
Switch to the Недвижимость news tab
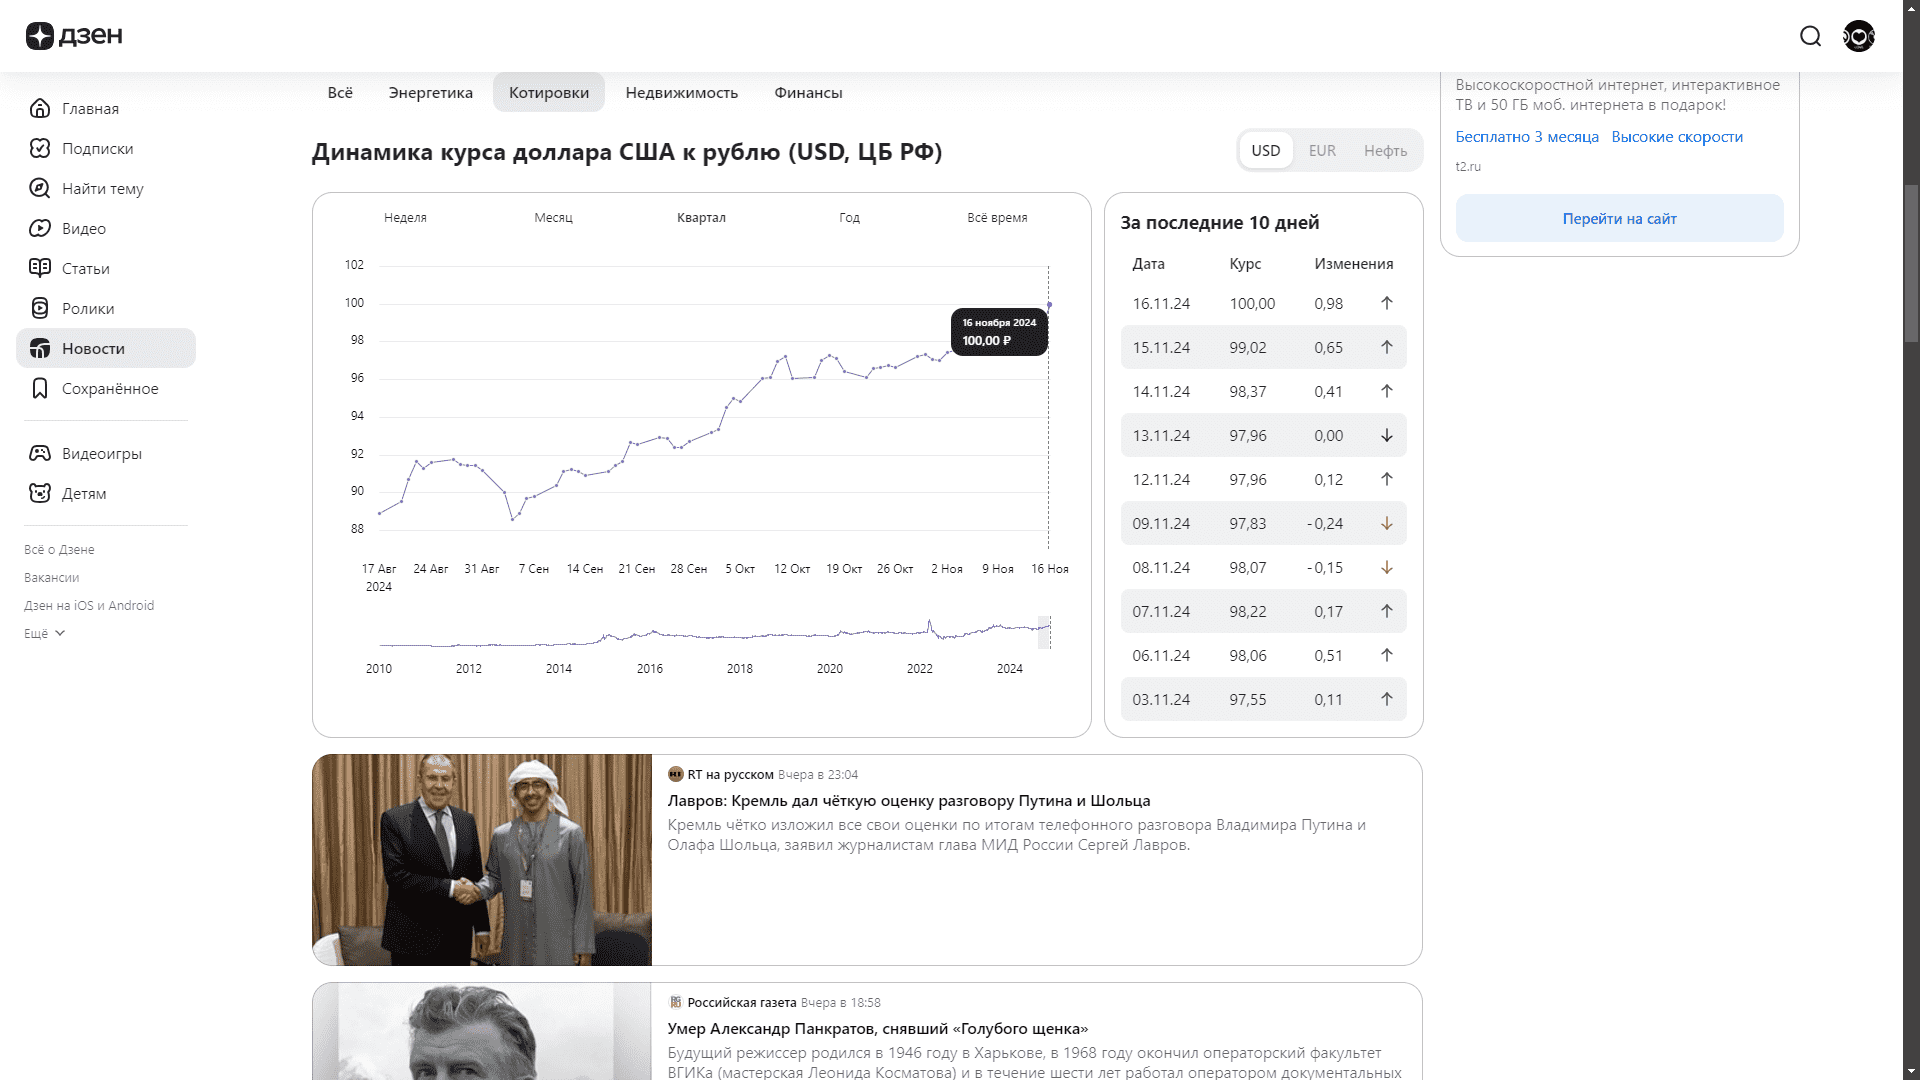coord(681,92)
